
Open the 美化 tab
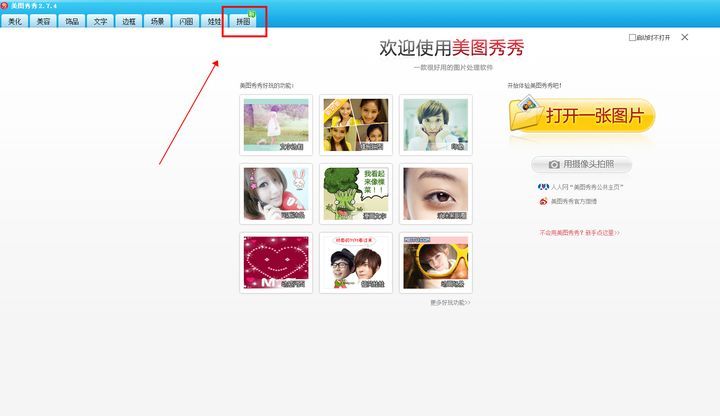15,21
